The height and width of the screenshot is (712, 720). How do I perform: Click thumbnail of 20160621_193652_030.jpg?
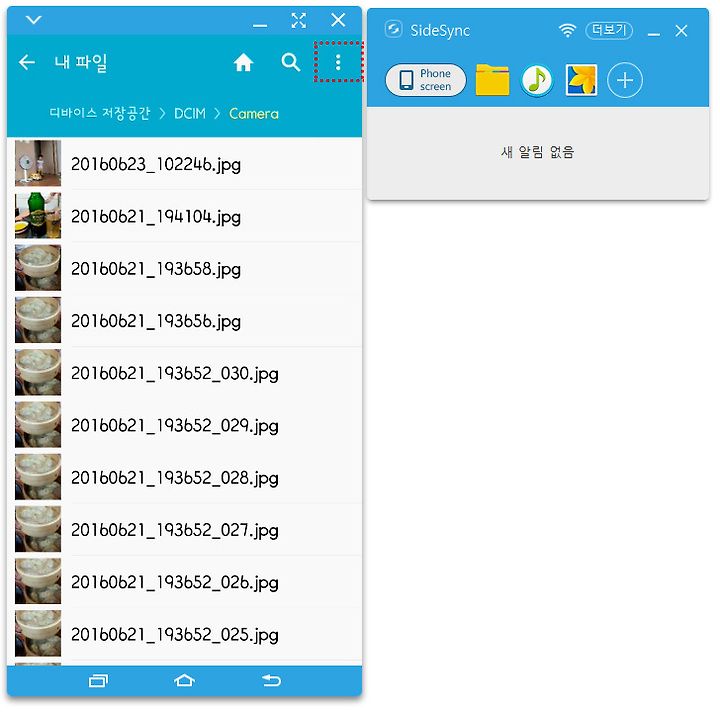tap(38, 372)
